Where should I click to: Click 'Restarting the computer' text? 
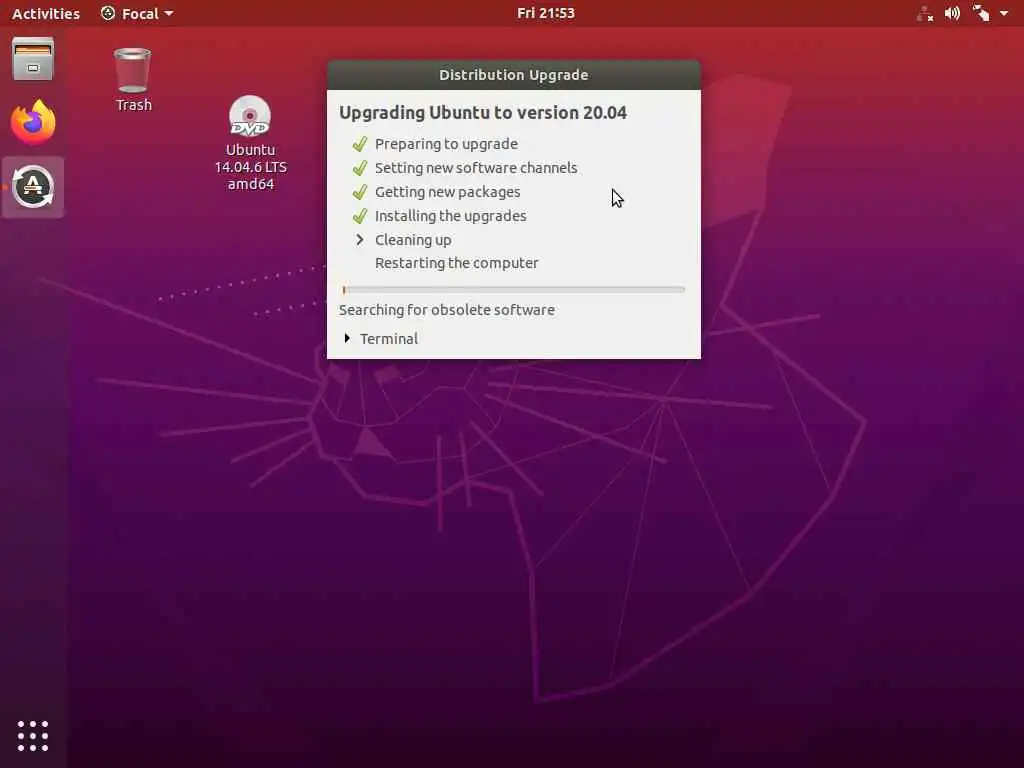[x=456, y=263]
